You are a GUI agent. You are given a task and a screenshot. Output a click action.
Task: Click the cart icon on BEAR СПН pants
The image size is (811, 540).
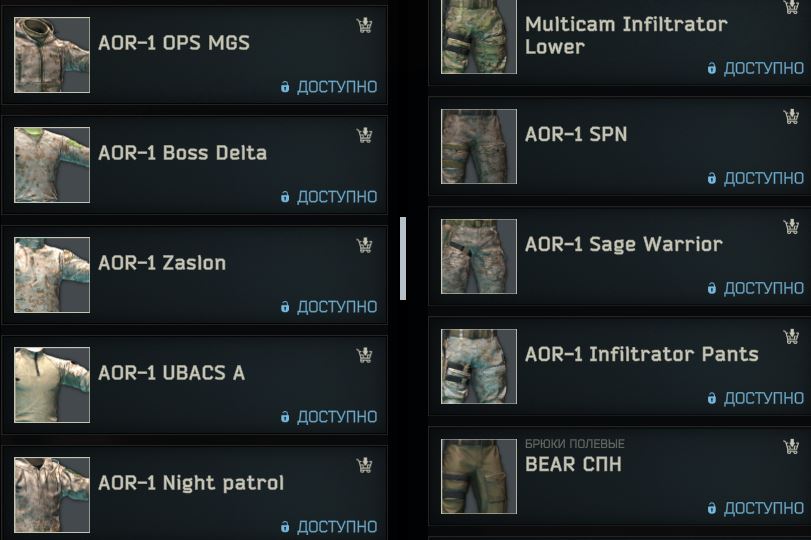pyautogui.click(x=791, y=446)
